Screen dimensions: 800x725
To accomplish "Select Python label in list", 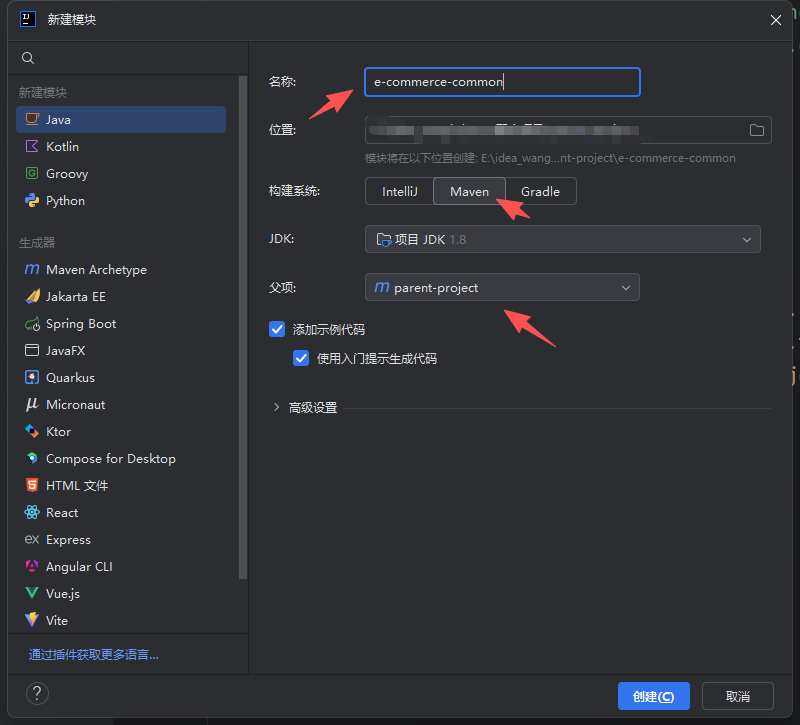I will [65, 201].
